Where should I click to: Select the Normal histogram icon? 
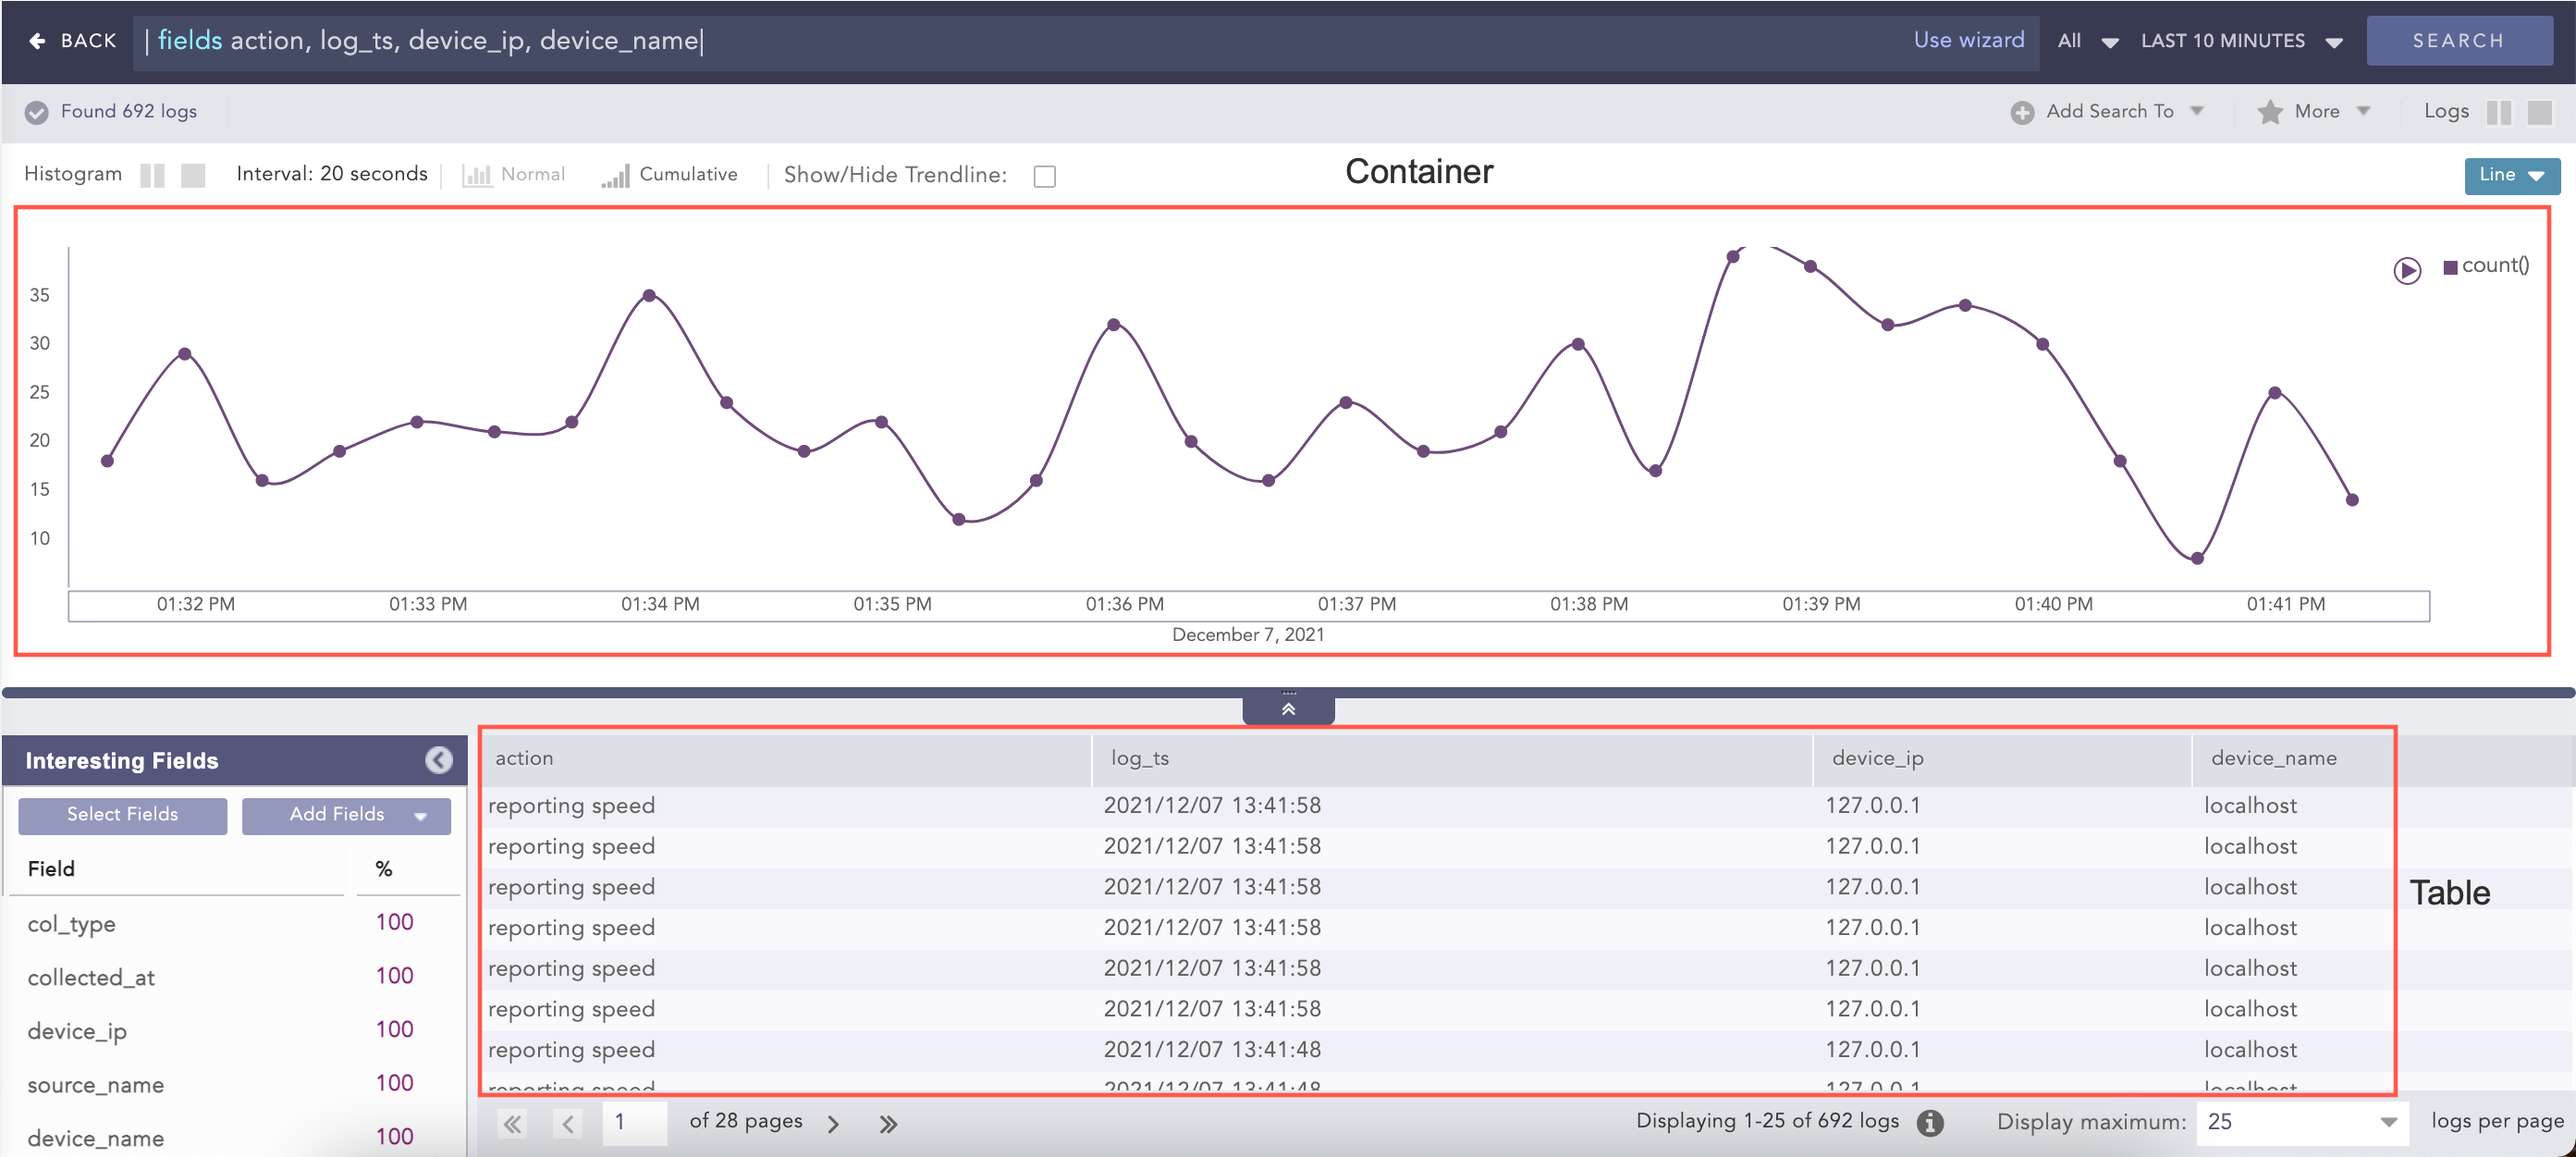(x=477, y=175)
